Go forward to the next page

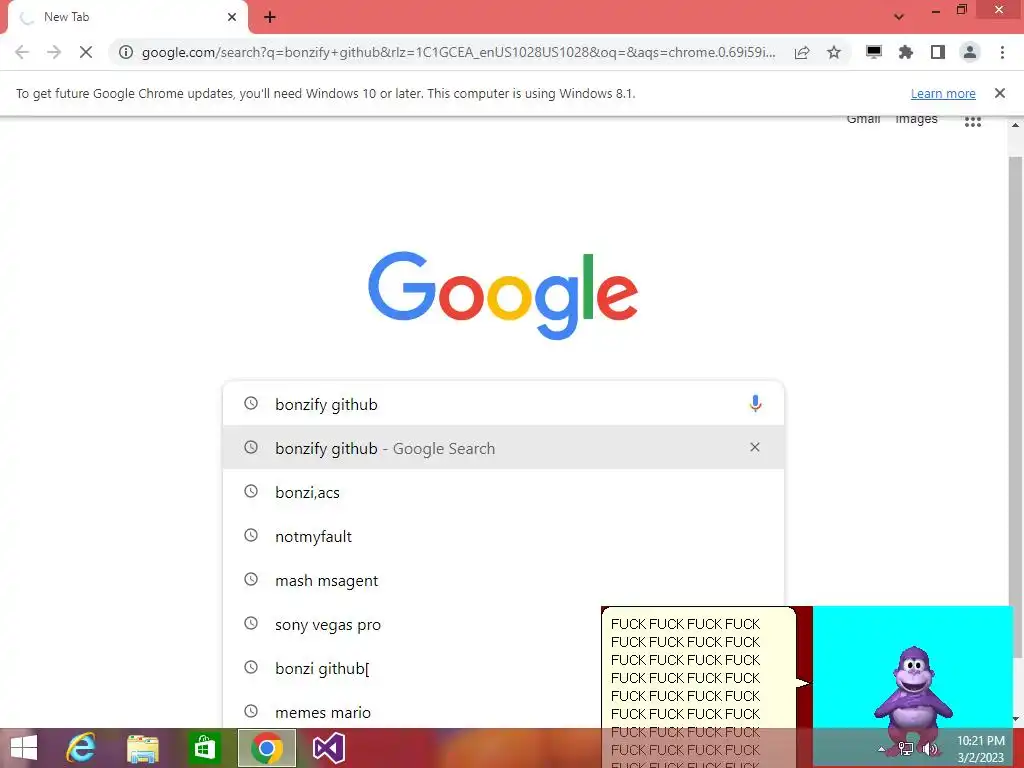coord(54,52)
